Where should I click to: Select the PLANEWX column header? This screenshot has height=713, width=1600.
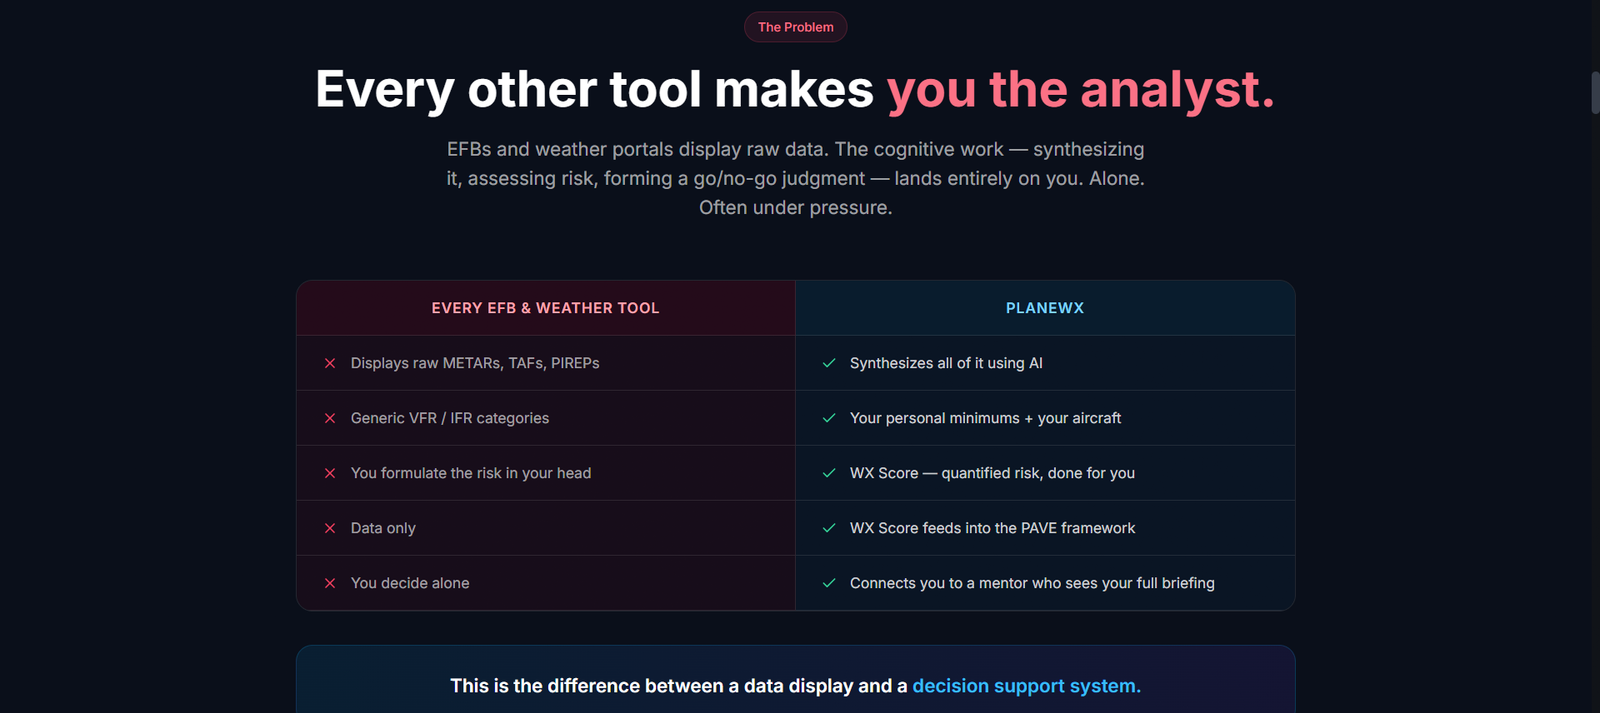coord(1045,308)
